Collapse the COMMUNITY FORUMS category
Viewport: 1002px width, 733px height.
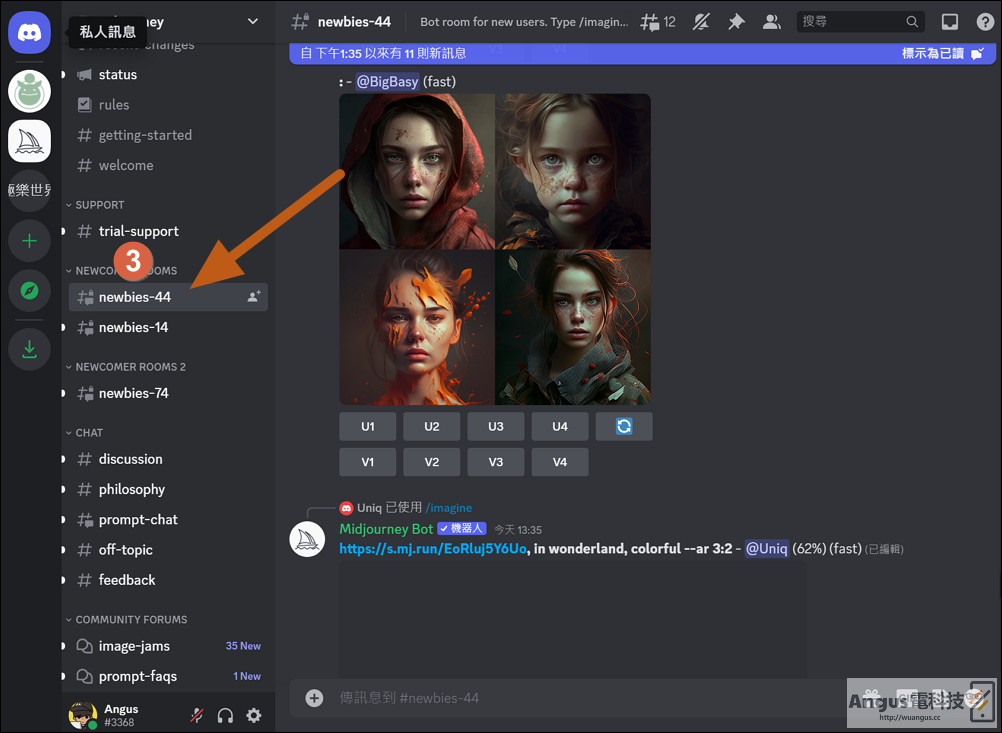pyautogui.click(x=127, y=620)
